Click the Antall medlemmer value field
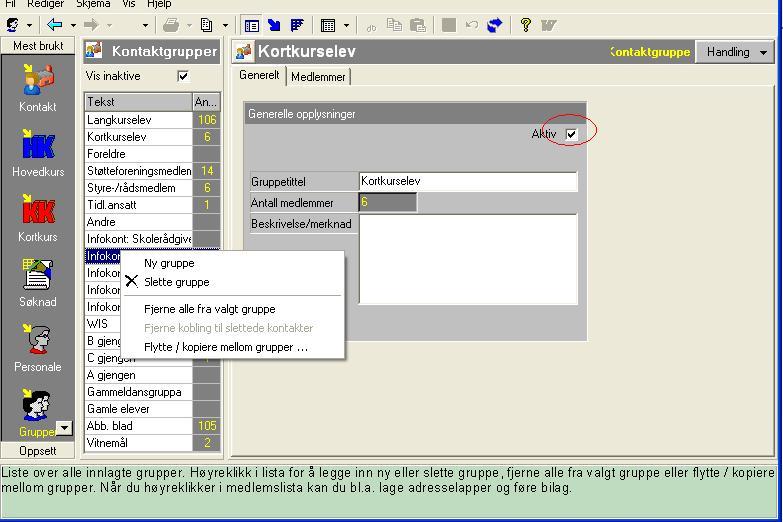This screenshot has height=522, width=783. 388,202
